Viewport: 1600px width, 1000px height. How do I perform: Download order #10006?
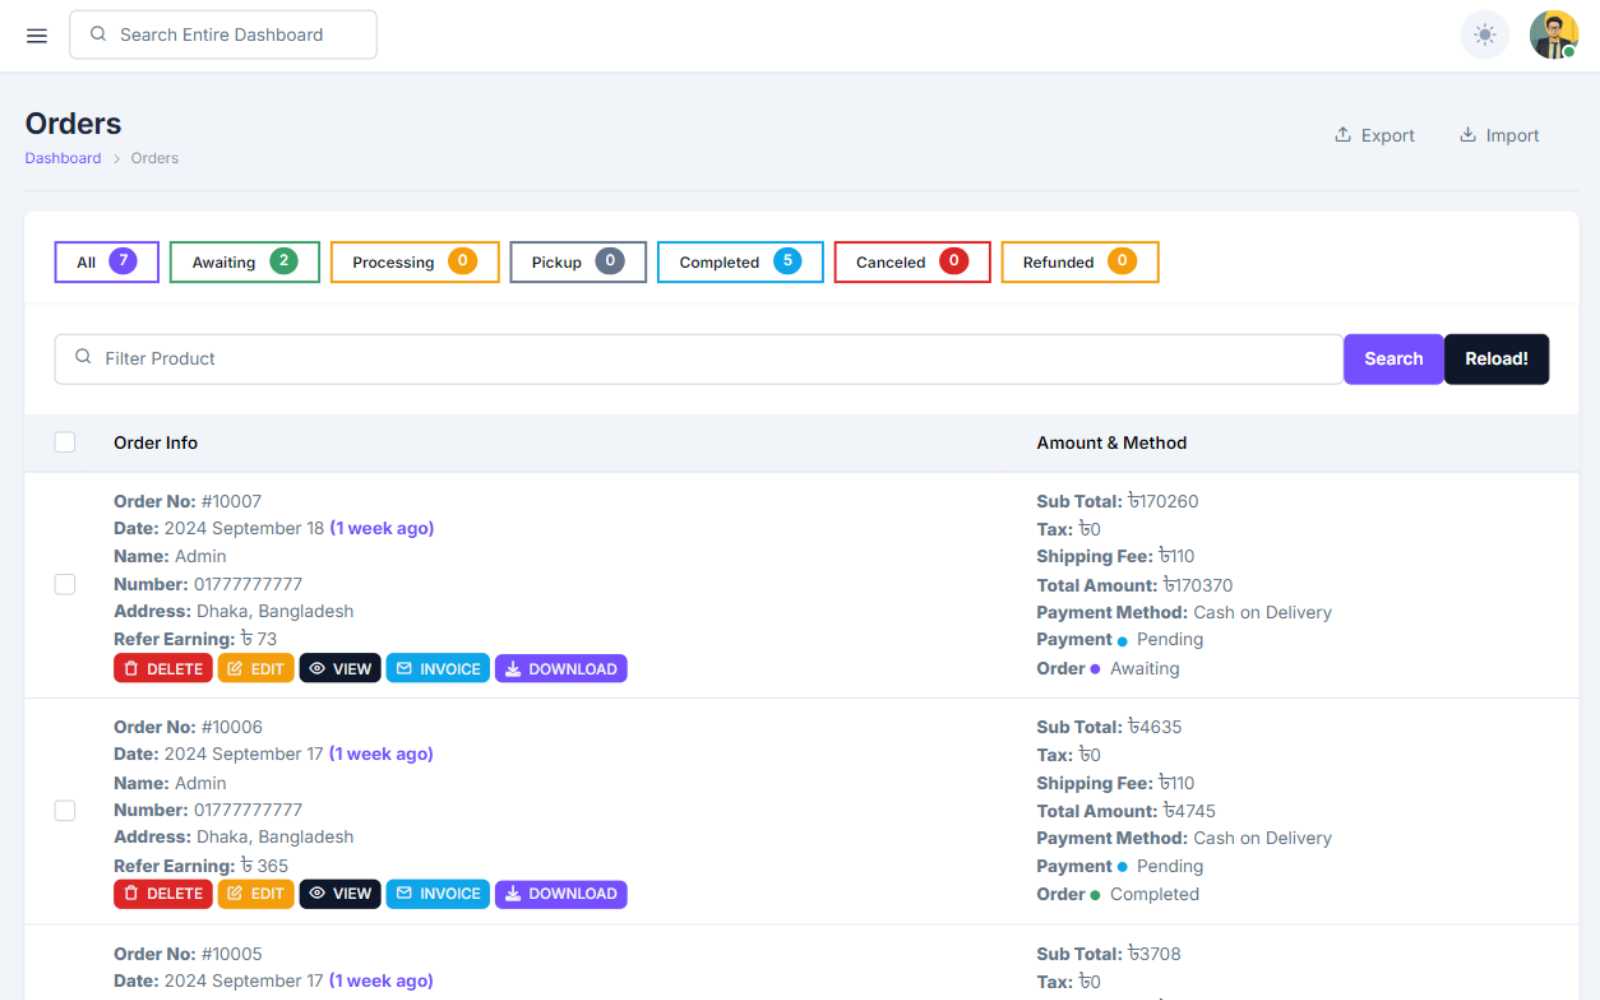pyautogui.click(x=561, y=894)
